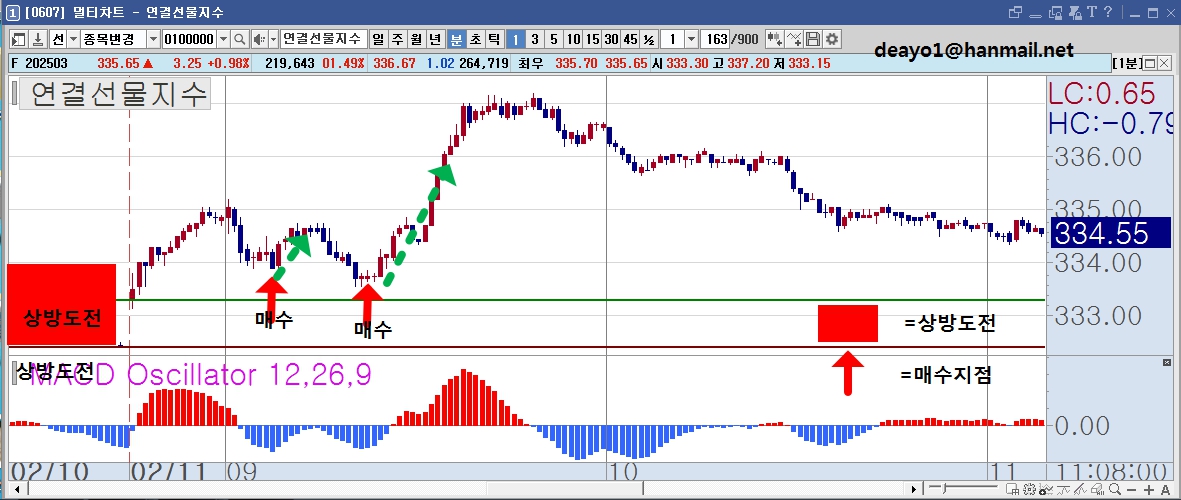The image size is (1181, 500).
Task: Click the trend line drawing bottom icon
Action: tap(1080, 489)
